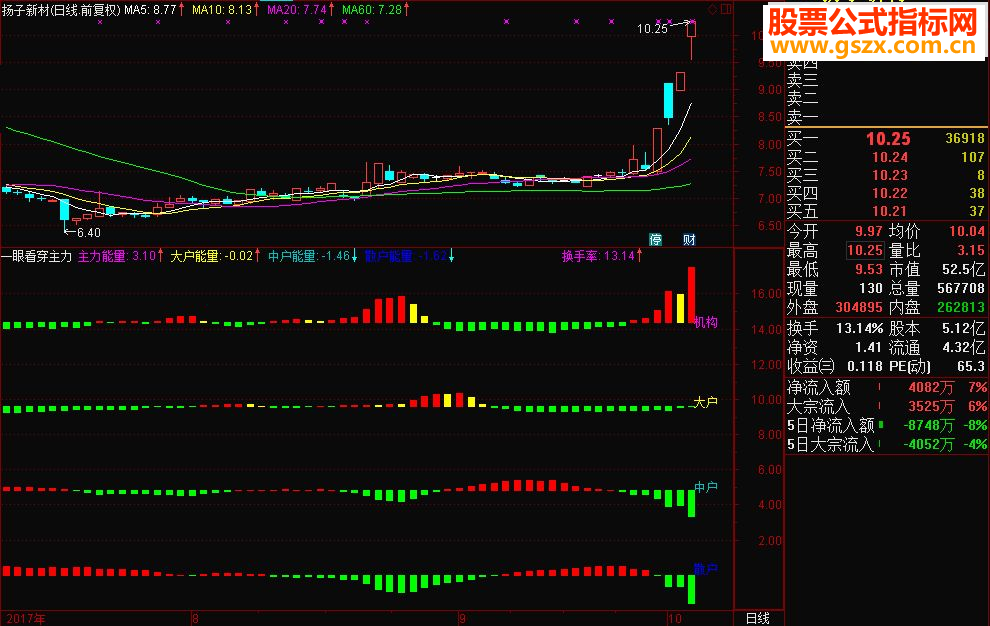Click the 市值 value 52.5亿

tap(963, 269)
